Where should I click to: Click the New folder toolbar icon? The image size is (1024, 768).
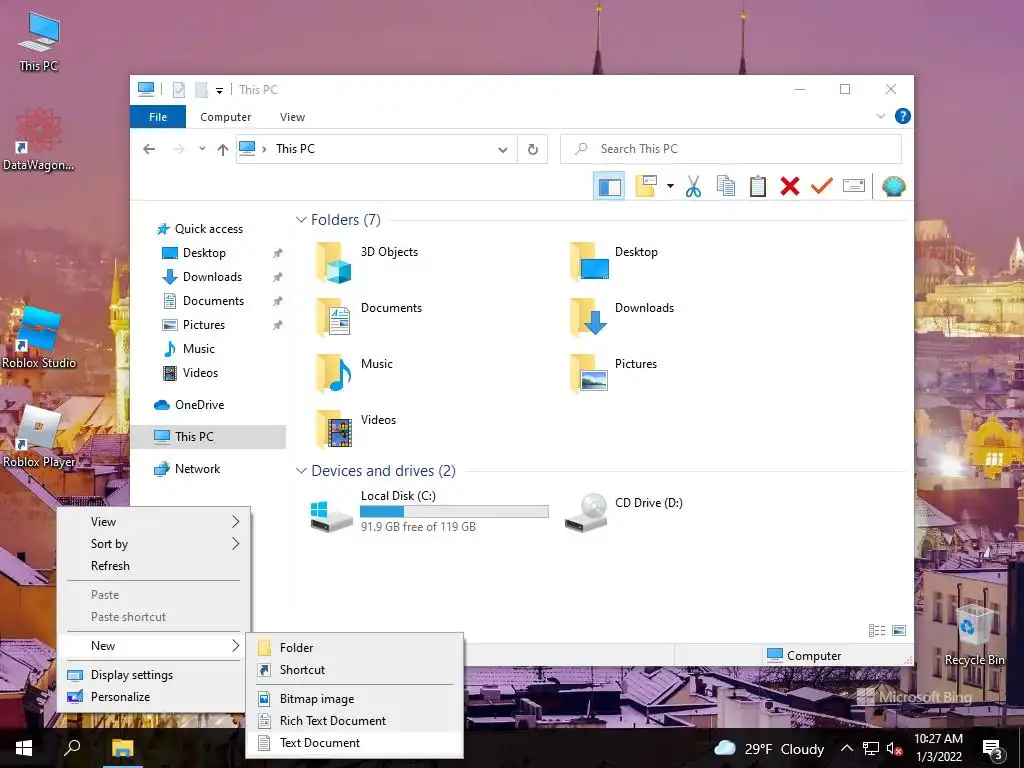pos(646,187)
